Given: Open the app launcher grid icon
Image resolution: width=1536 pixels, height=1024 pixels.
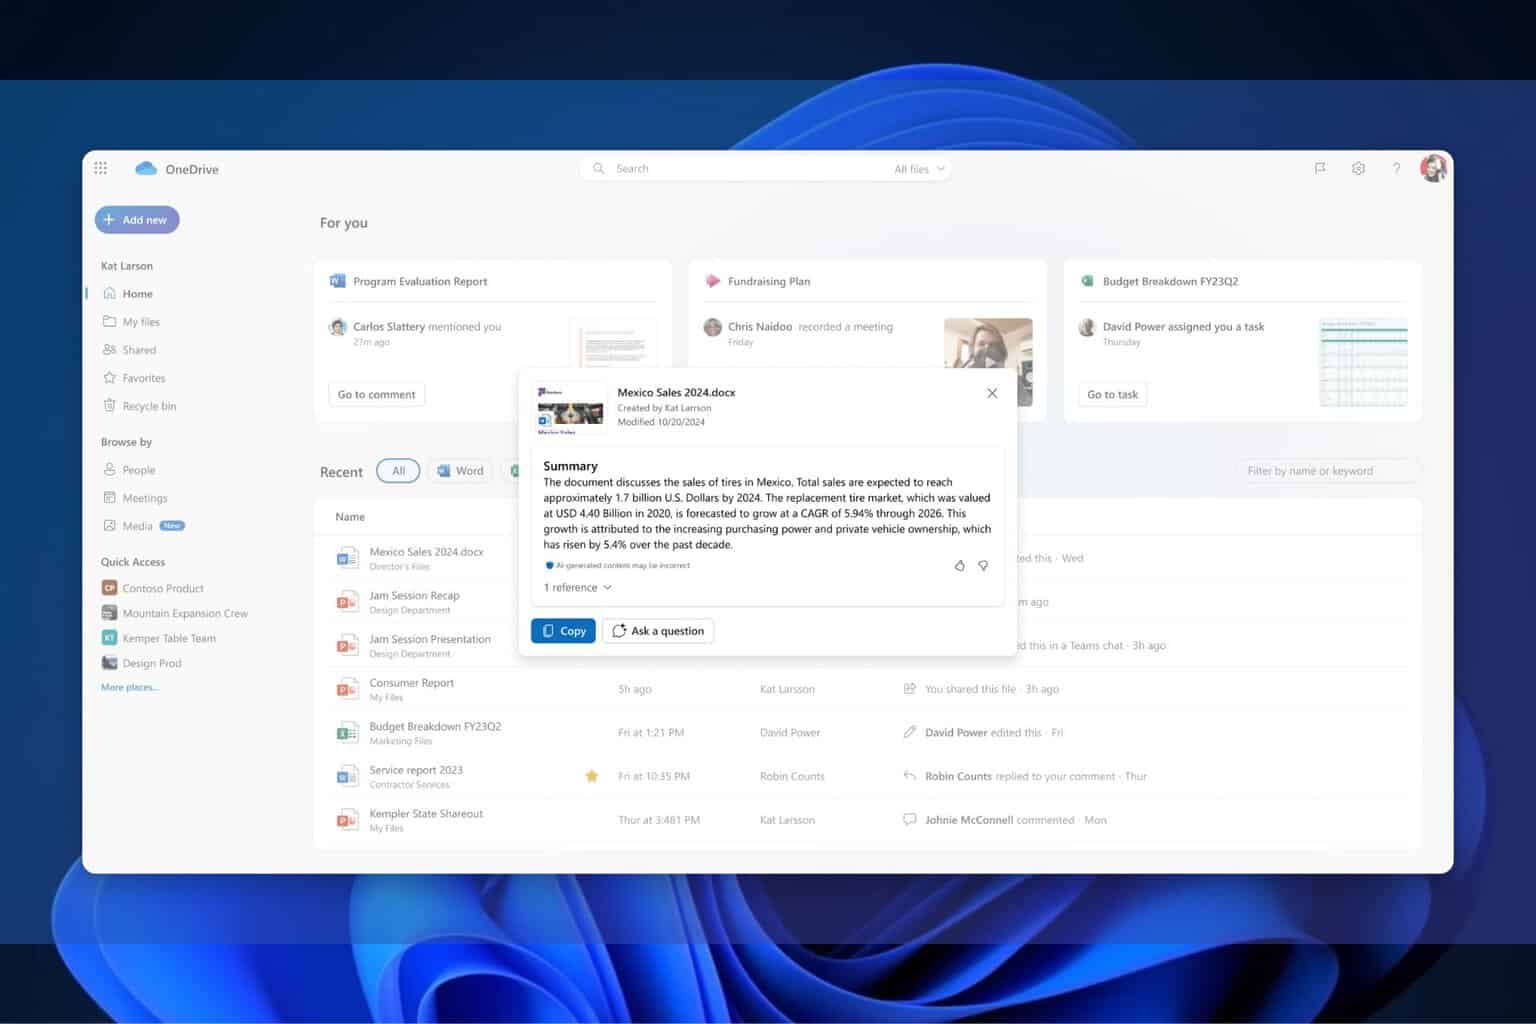Looking at the screenshot, I should tap(100, 168).
